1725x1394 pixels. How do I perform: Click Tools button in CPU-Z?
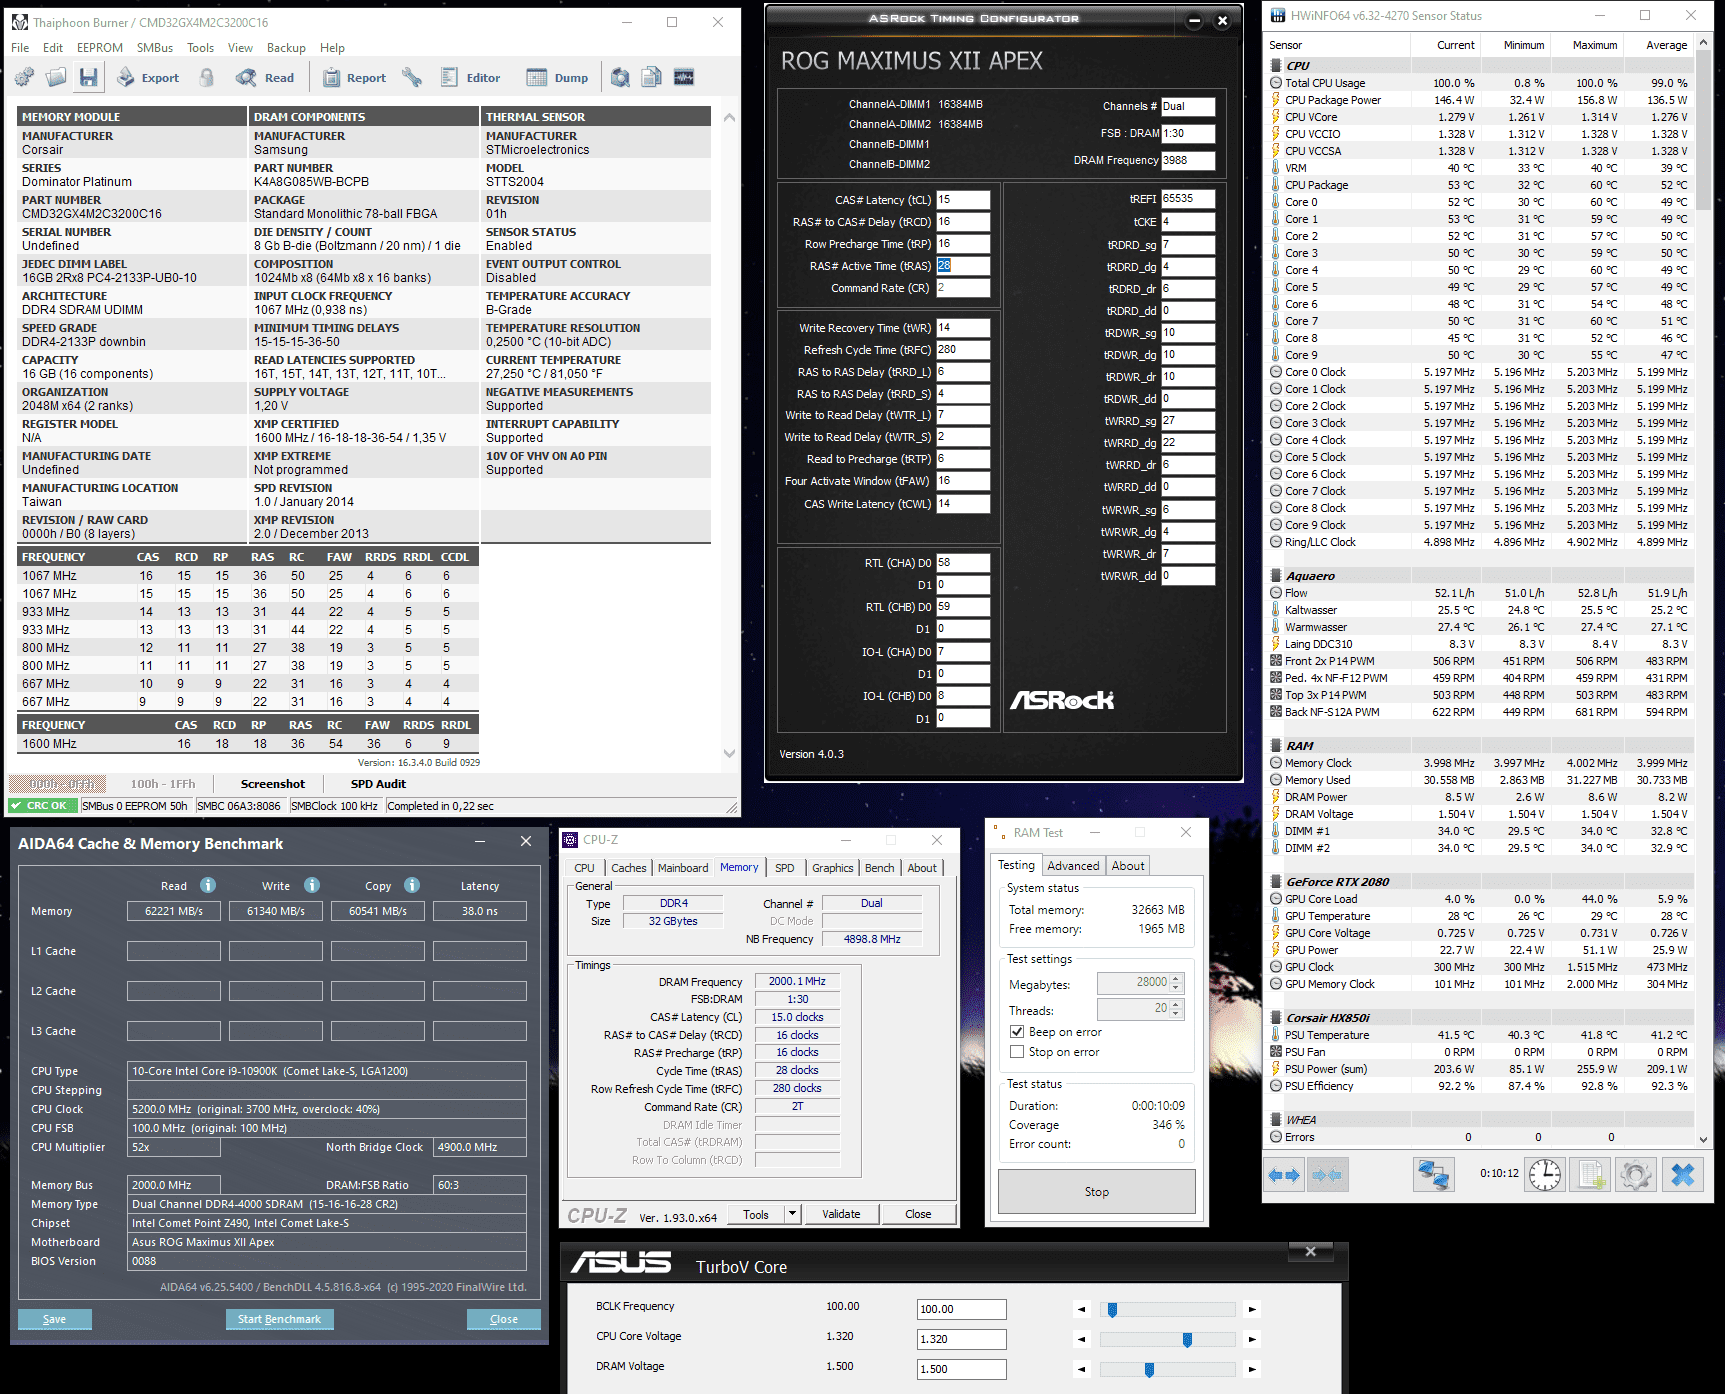[x=756, y=1214]
